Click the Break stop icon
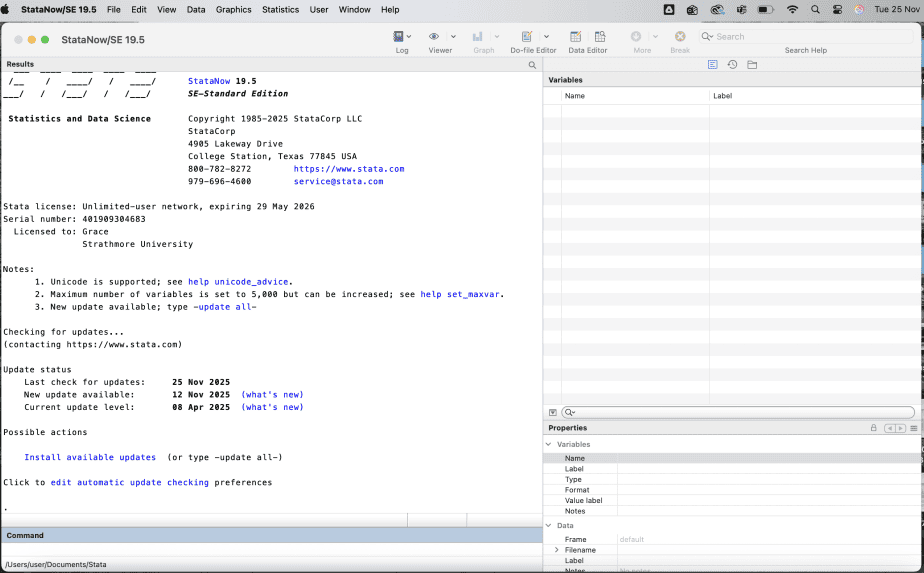This screenshot has height=573, width=924. coord(680,37)
